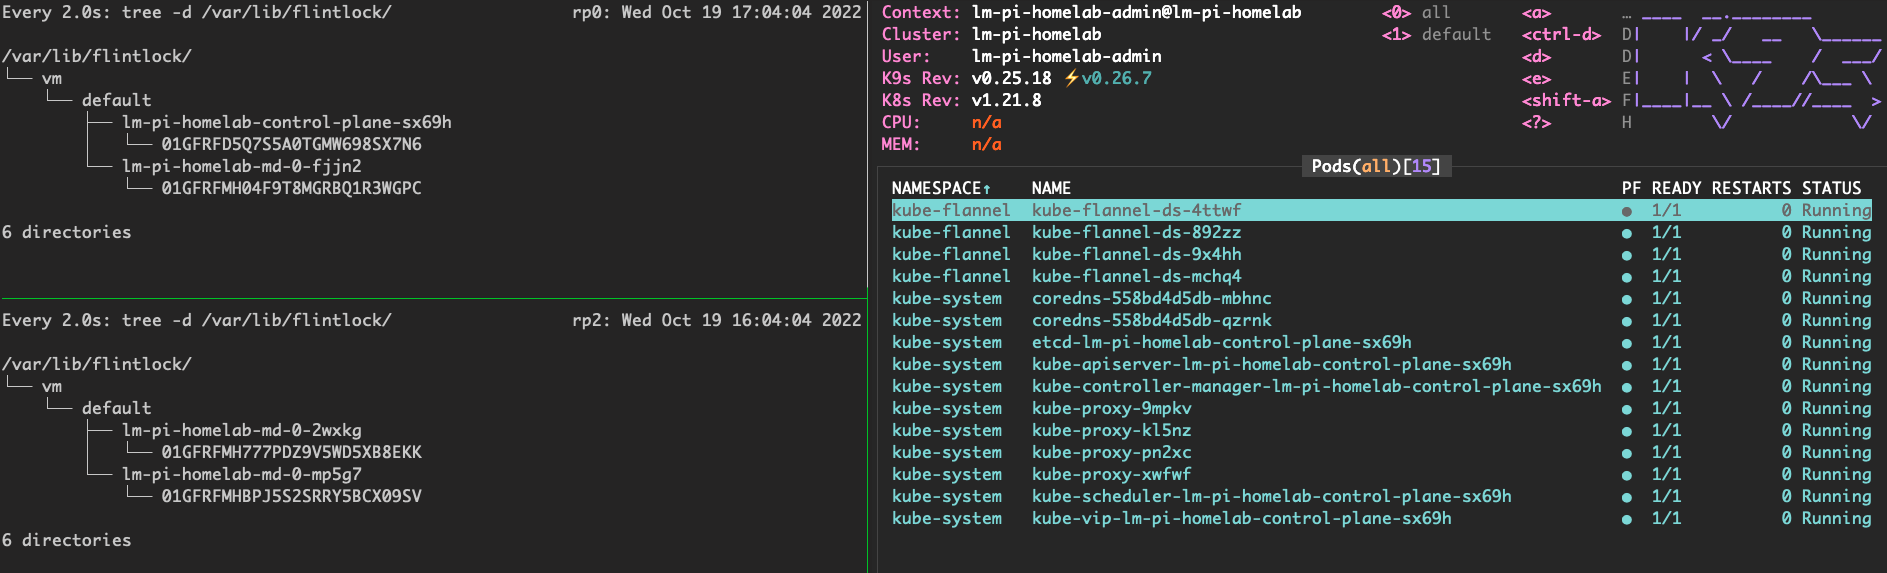The image size is (1887, 573).
Task: Click 01GFRFMH777PDZ9V5WD5XB8EKK directory in rp2 pane
Action: point(292,452)
